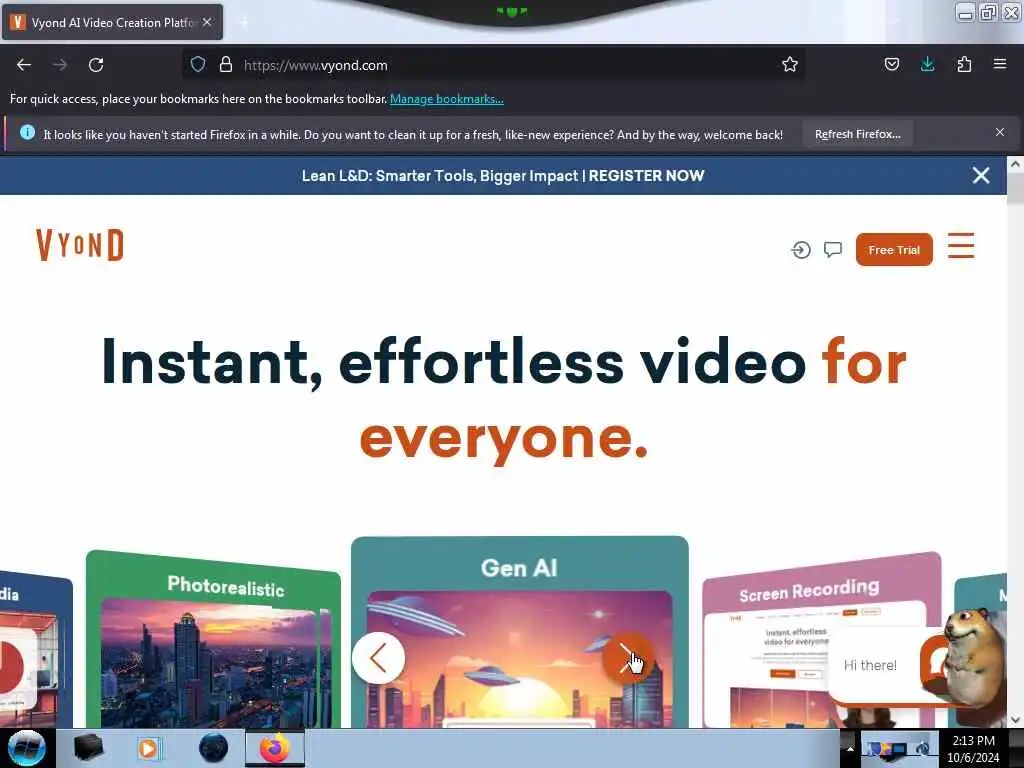Open the black box taskbar icon
Screen dimensions: 1024x768
[x=88, y=748]
